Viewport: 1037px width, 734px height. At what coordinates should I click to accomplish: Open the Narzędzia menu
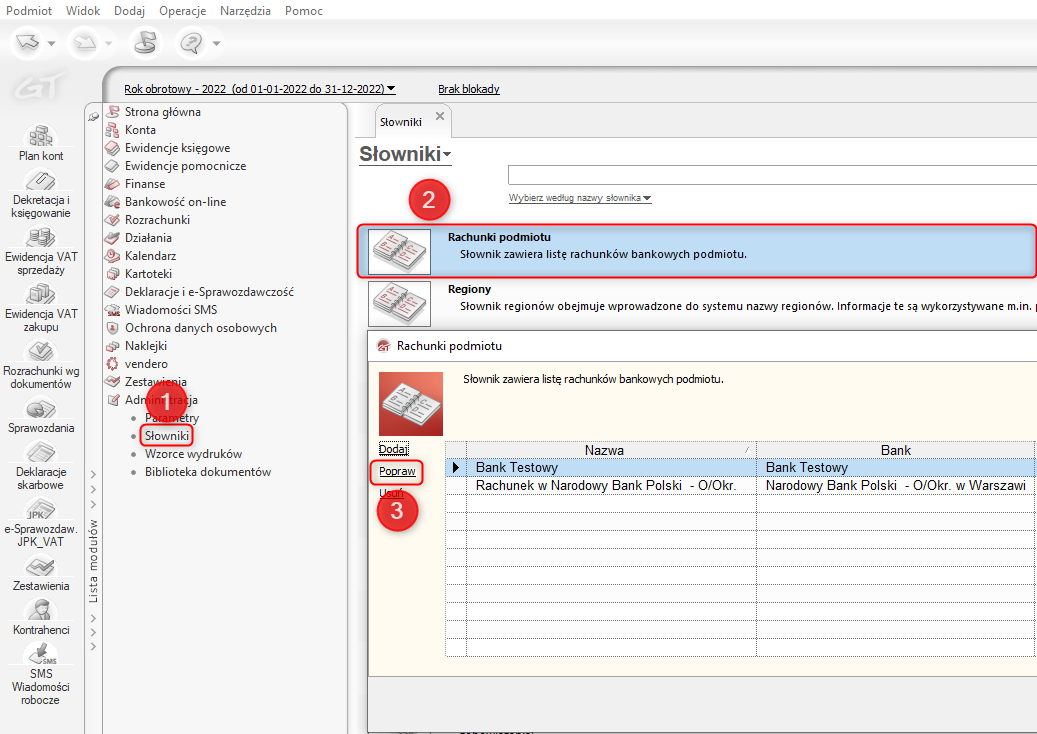click(x=245, y=10)
